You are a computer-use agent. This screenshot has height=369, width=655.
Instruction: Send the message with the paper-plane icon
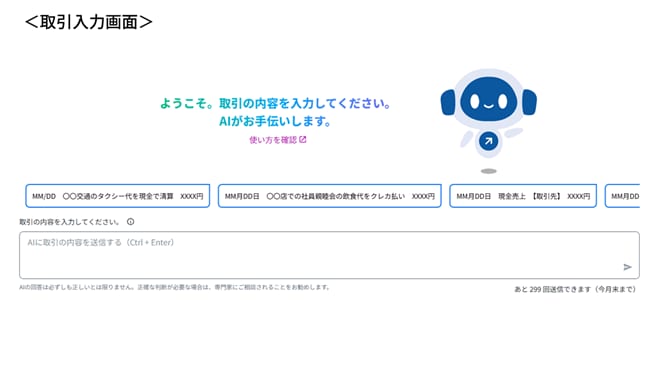tap(627, 267)
